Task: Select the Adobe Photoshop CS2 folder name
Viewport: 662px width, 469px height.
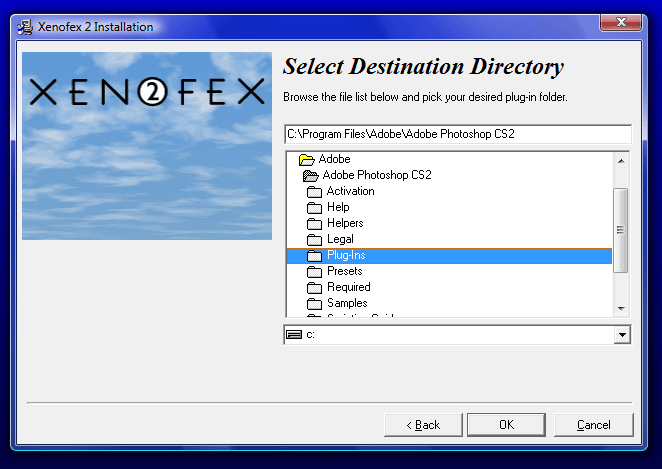Action: tap(377, 175)
